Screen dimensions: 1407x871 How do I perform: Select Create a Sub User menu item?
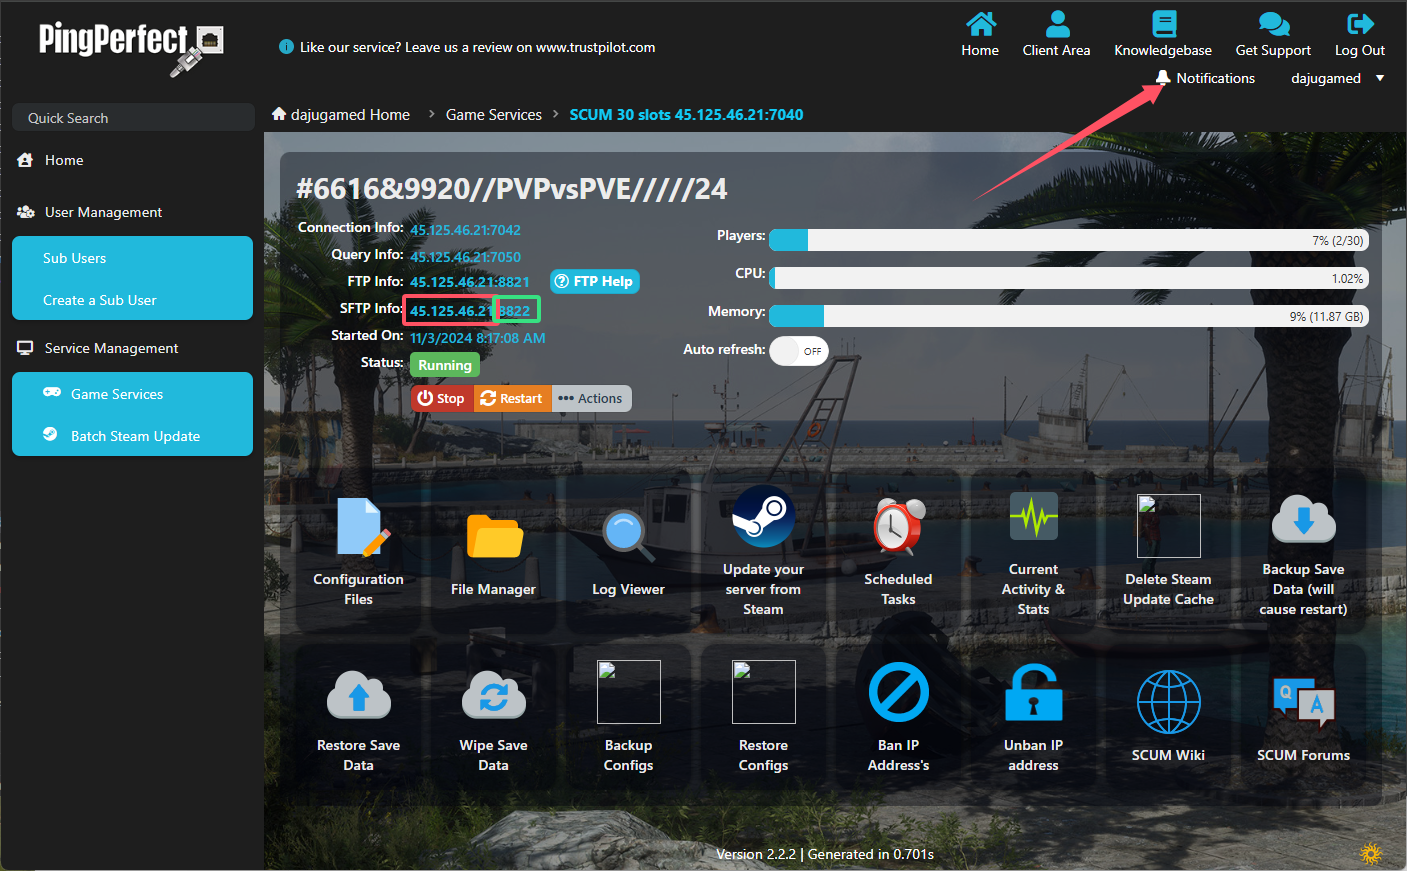100,300
